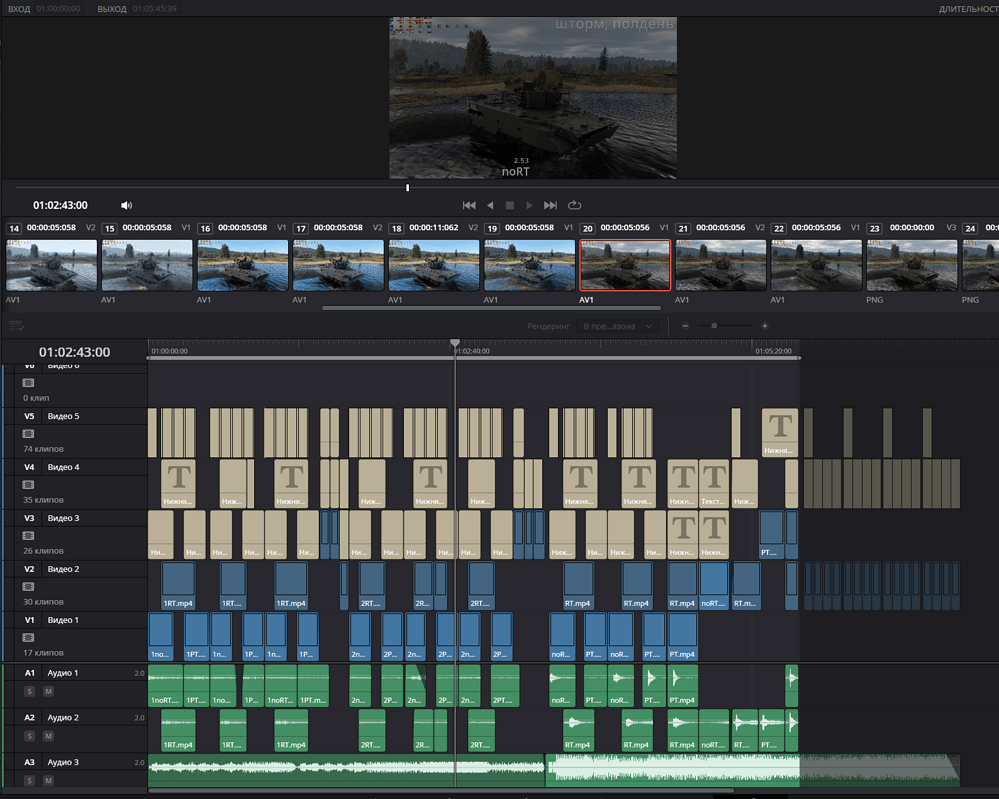Jump to the first frame

[x=469, y=205]
